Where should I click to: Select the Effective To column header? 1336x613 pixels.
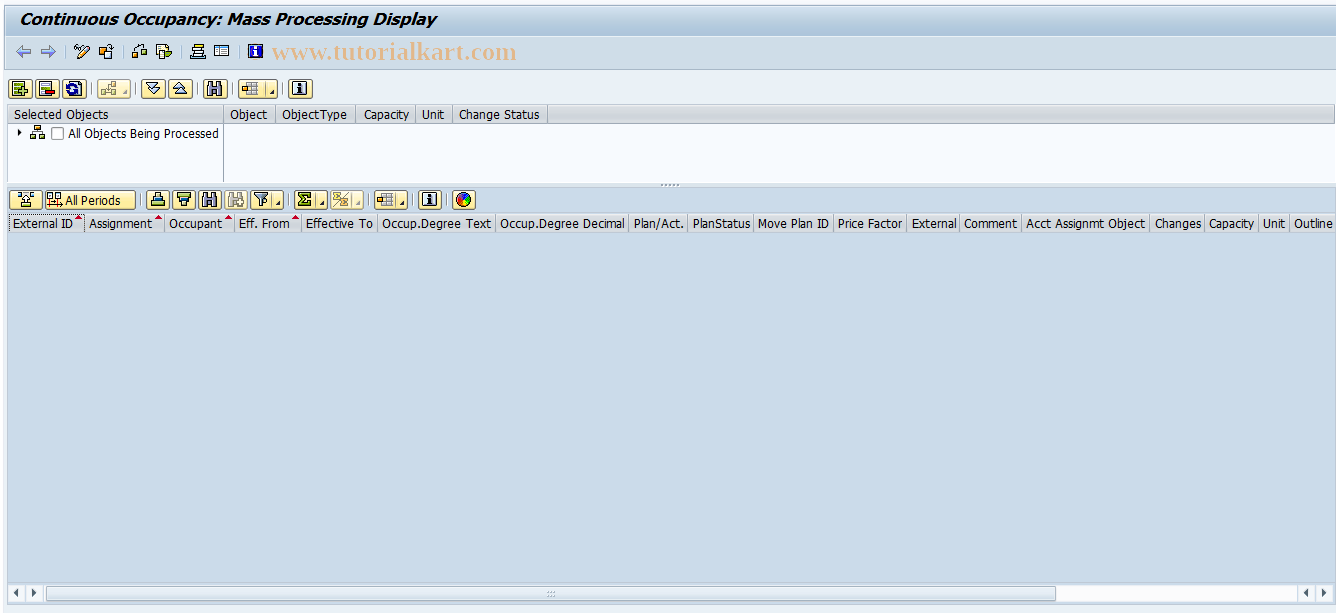339,223
